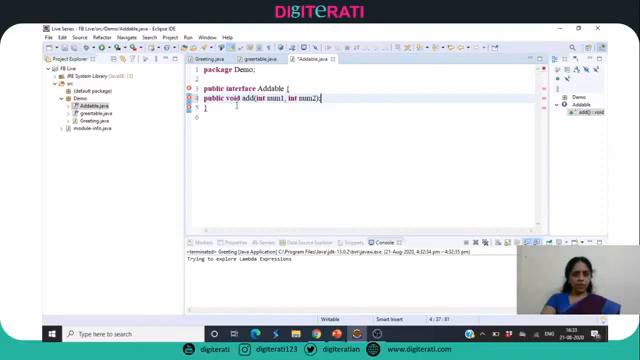Collapse the FB Live project node
Screen dimensions: 640x360
point(49,69)
